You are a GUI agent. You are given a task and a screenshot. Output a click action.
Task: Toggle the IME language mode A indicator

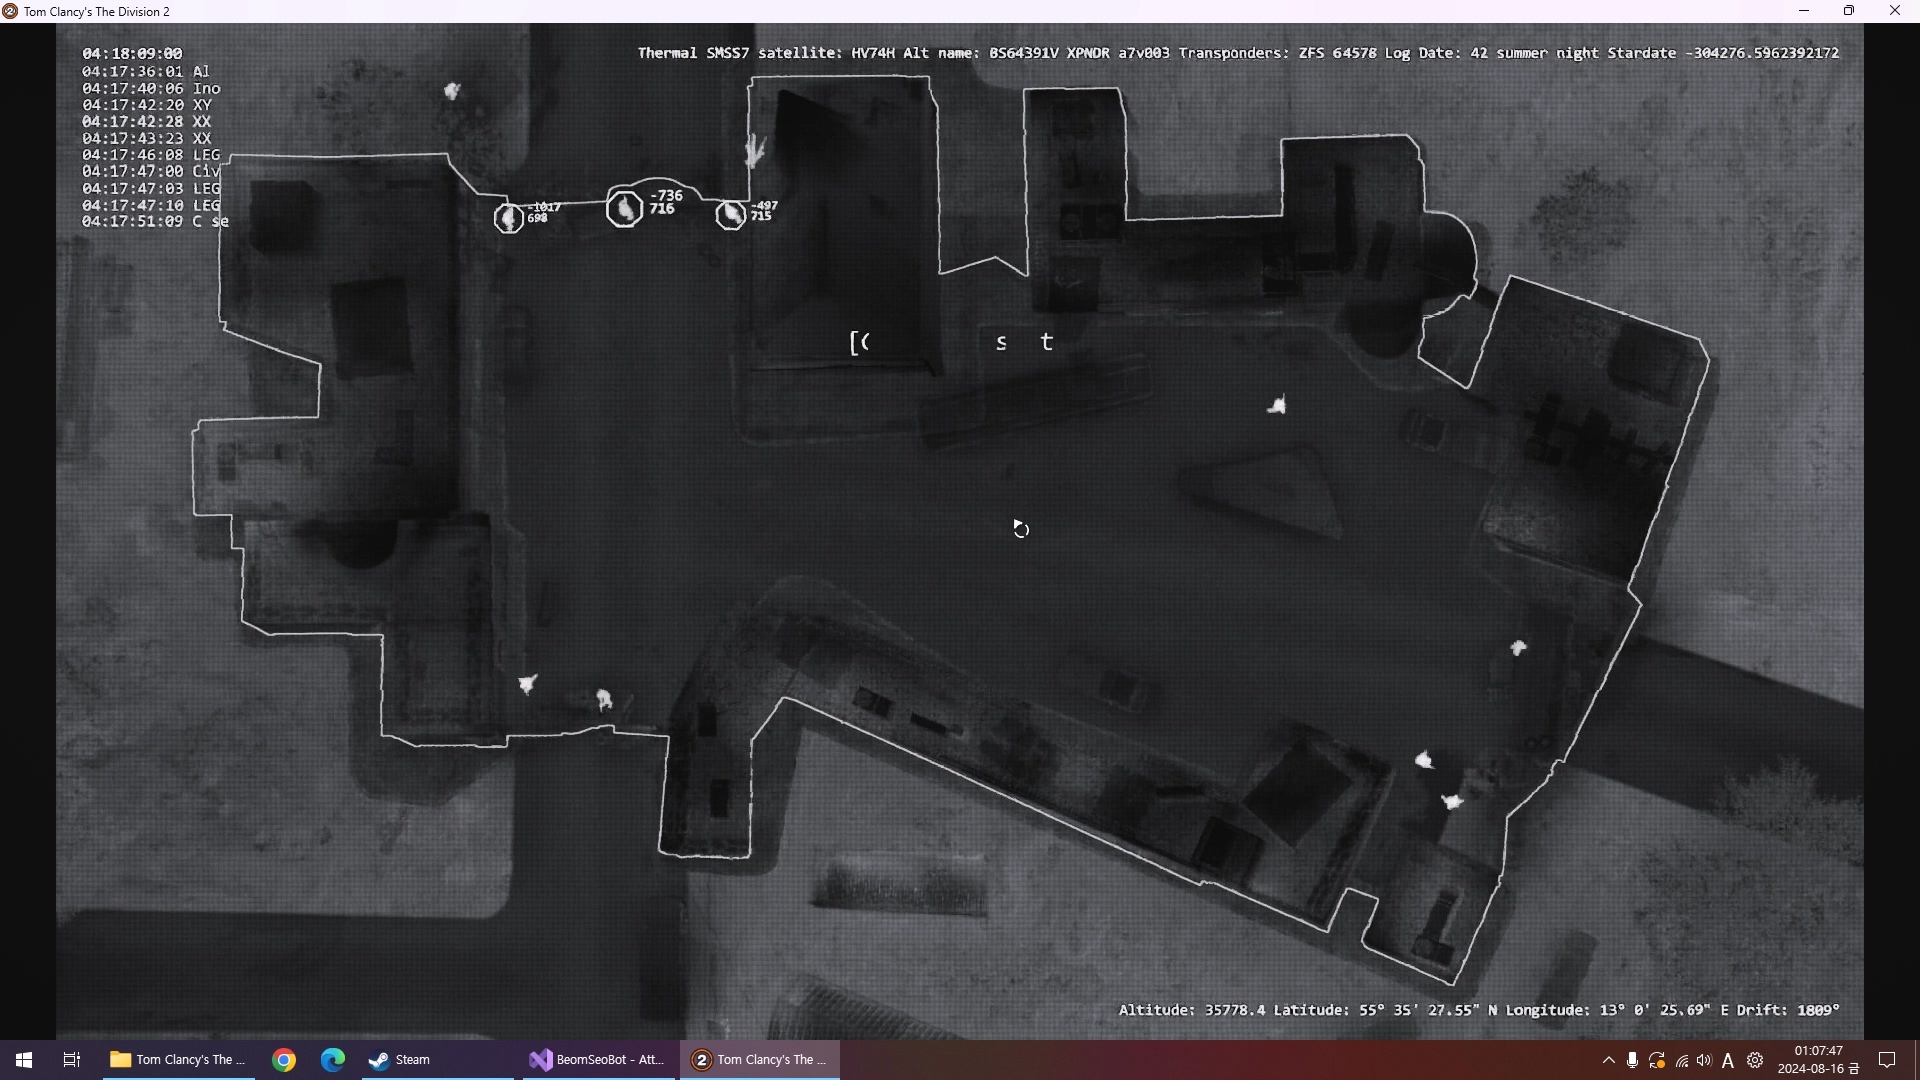click(1729, 1061)
